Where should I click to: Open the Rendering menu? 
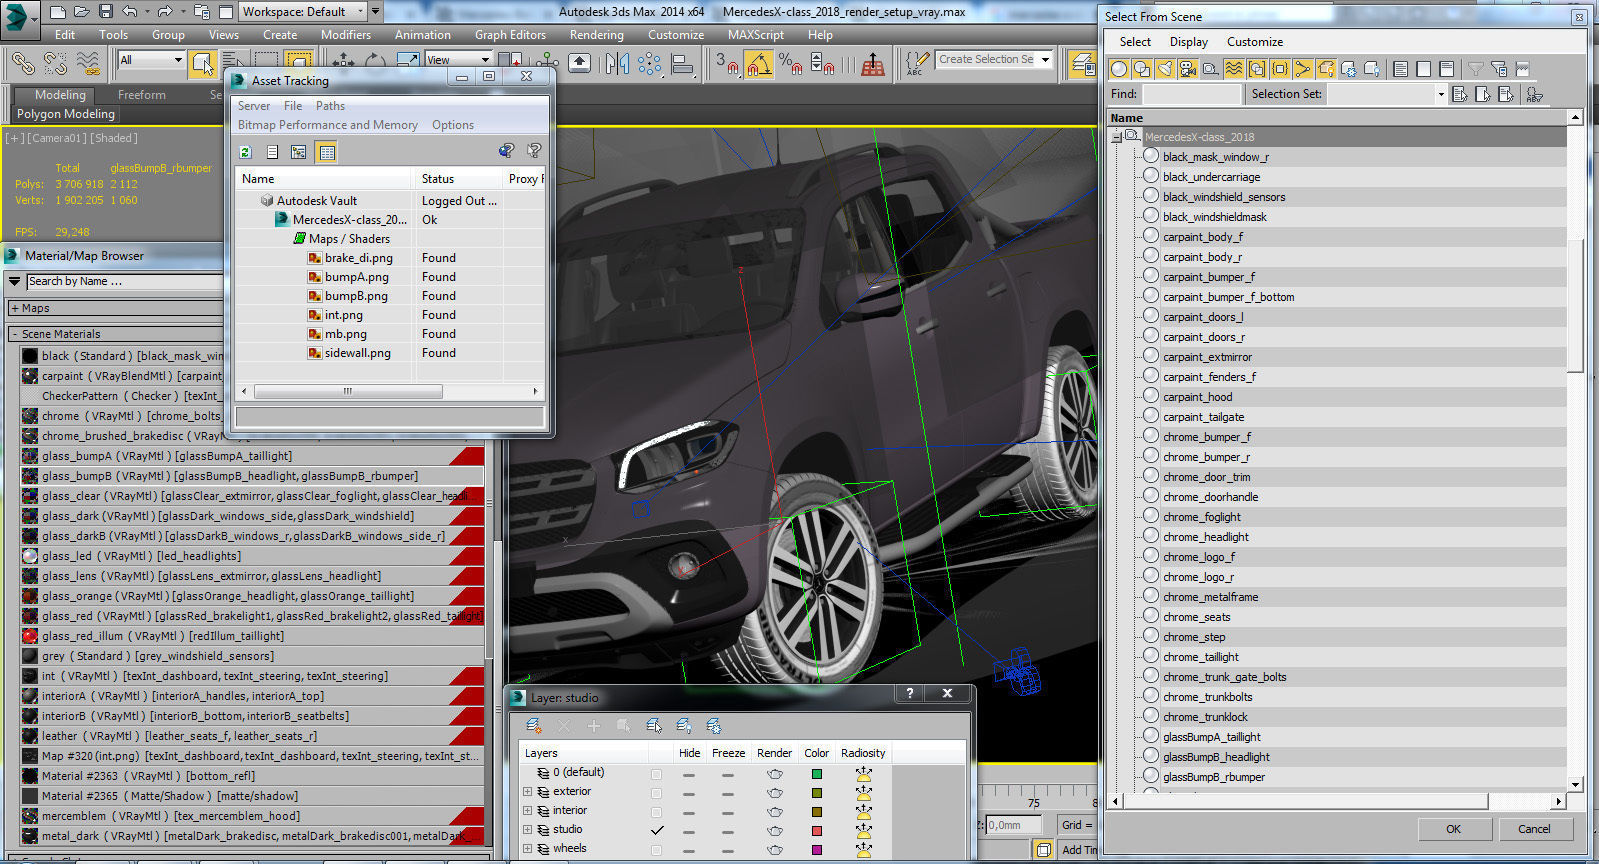(597, 35)
